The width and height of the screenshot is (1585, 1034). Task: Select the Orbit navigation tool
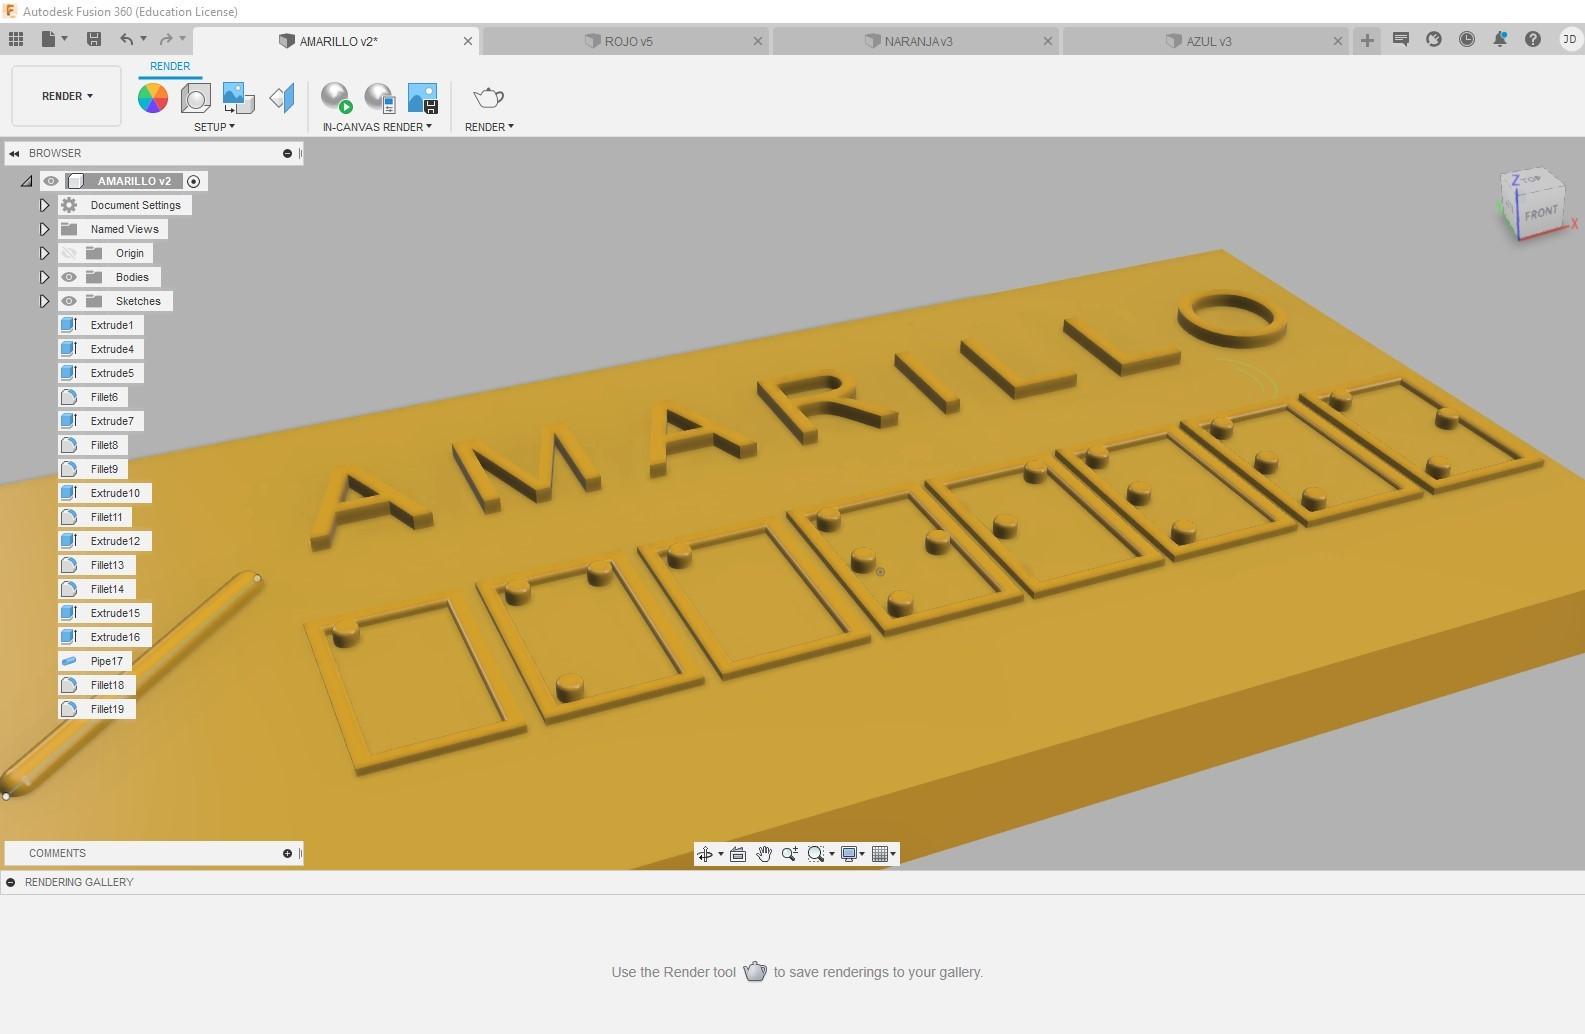(705, 854)
